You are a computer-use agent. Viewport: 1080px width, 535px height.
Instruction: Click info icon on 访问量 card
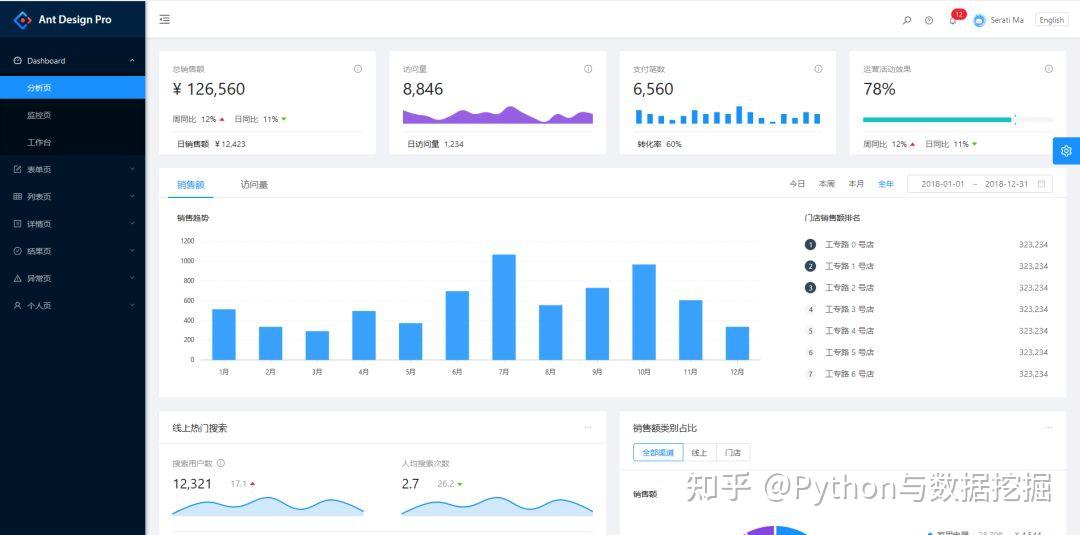[588, 69]
